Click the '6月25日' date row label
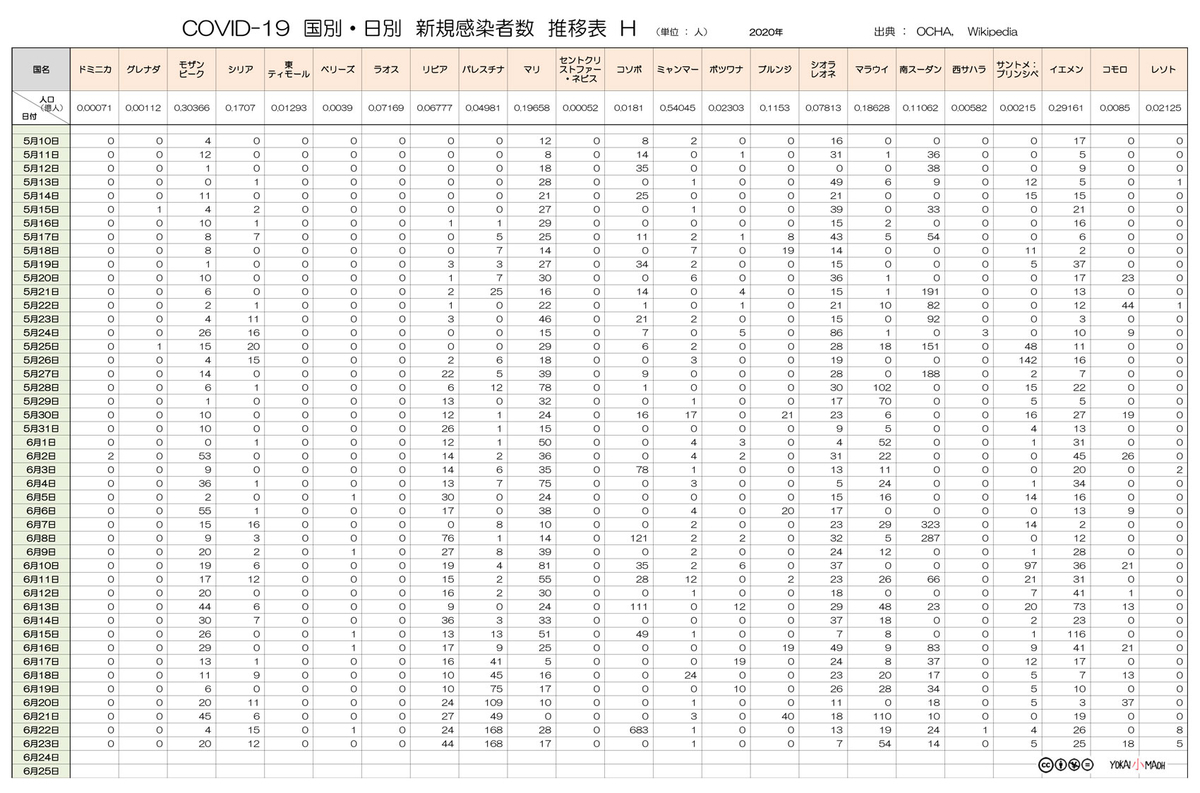Image resolution: width=1200 pixels, height=793 pixels. click(x=42, y=771)
